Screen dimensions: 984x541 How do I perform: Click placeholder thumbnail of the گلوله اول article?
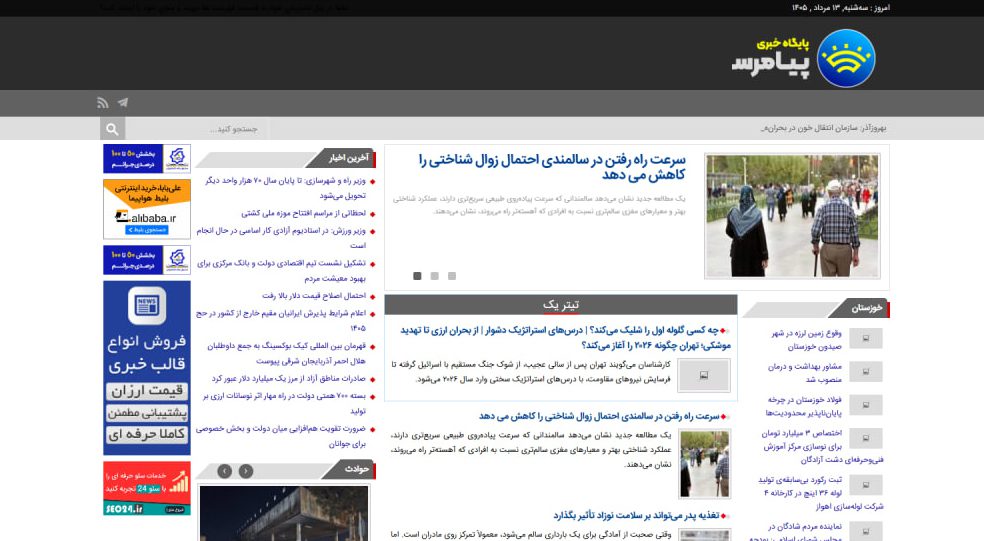(704, 375)
